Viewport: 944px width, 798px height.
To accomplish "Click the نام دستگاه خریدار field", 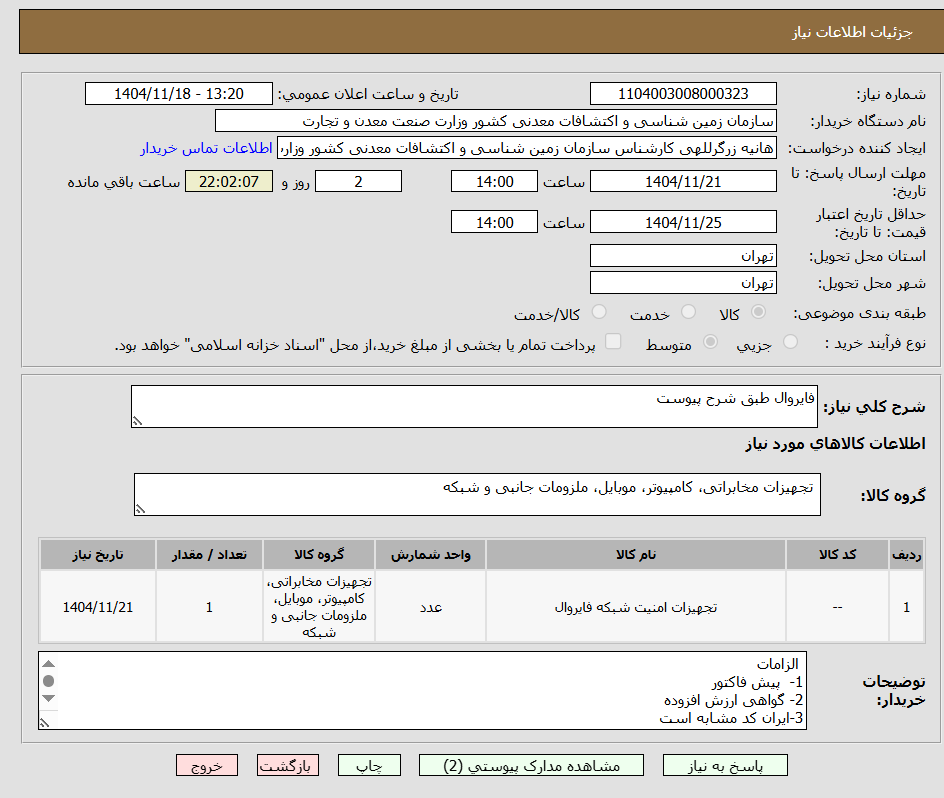I will click(x=495, y=121).
